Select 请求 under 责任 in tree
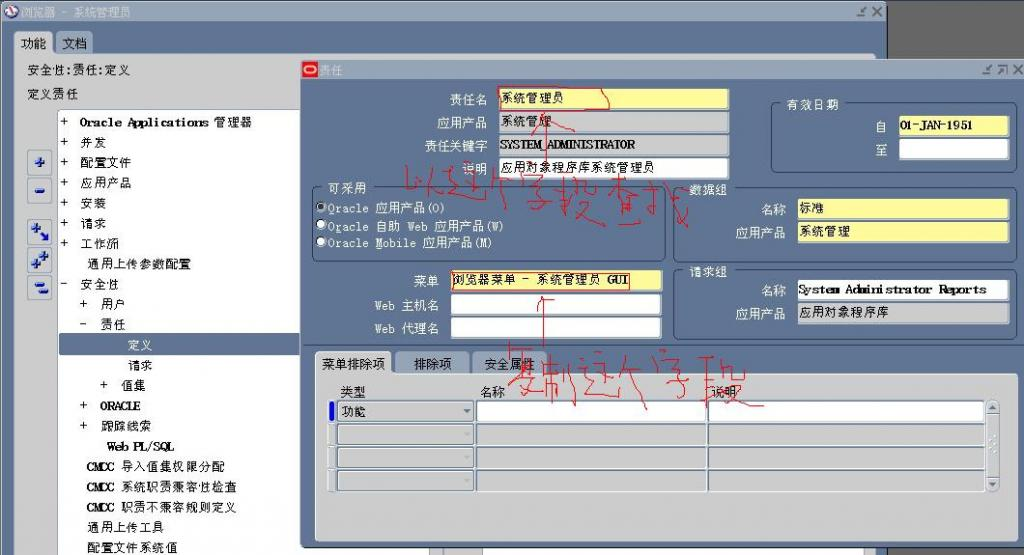 point(140,365)
